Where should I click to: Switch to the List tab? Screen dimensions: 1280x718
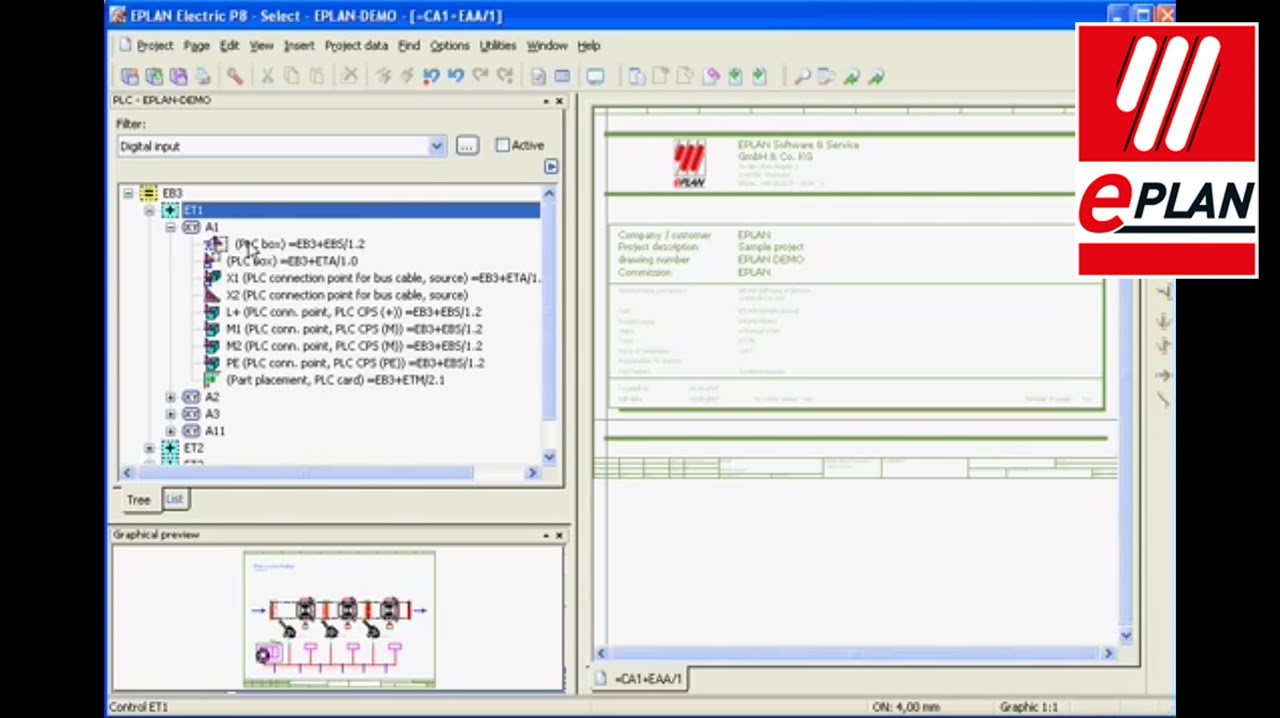174,499
